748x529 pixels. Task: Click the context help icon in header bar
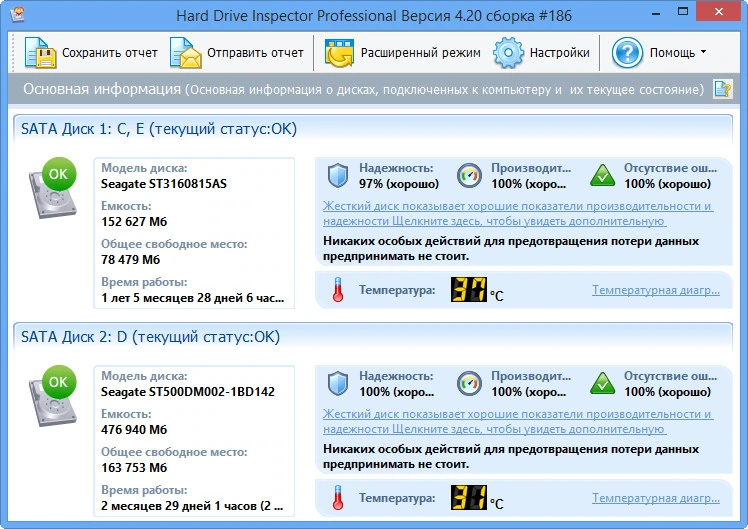(x=723, y=89)
